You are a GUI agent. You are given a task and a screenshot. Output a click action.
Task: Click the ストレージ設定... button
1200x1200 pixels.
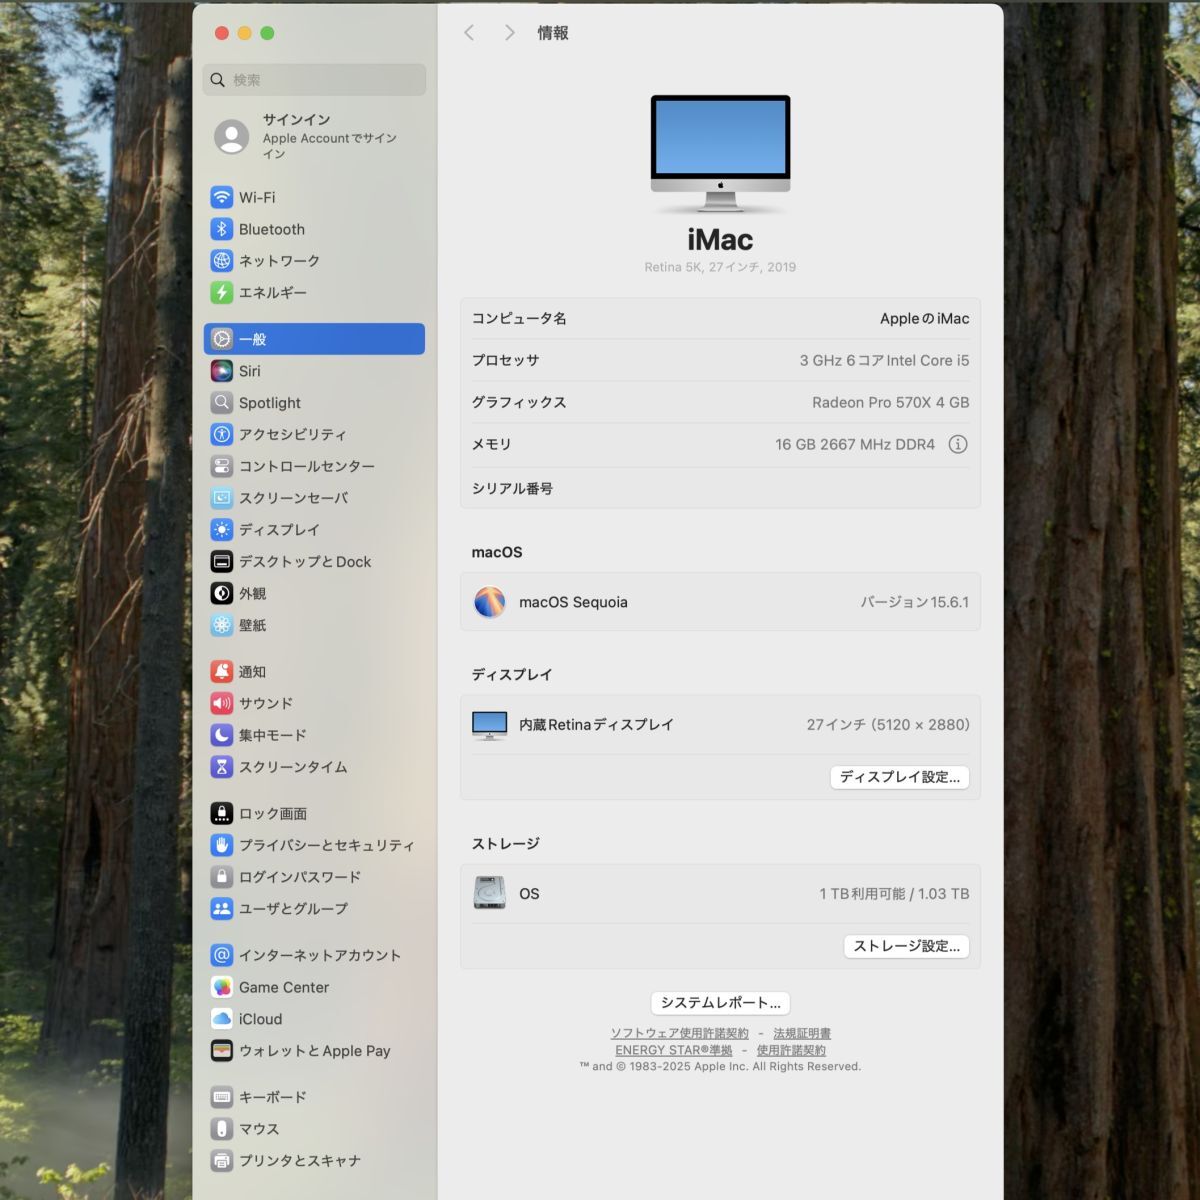coord(906,946)
